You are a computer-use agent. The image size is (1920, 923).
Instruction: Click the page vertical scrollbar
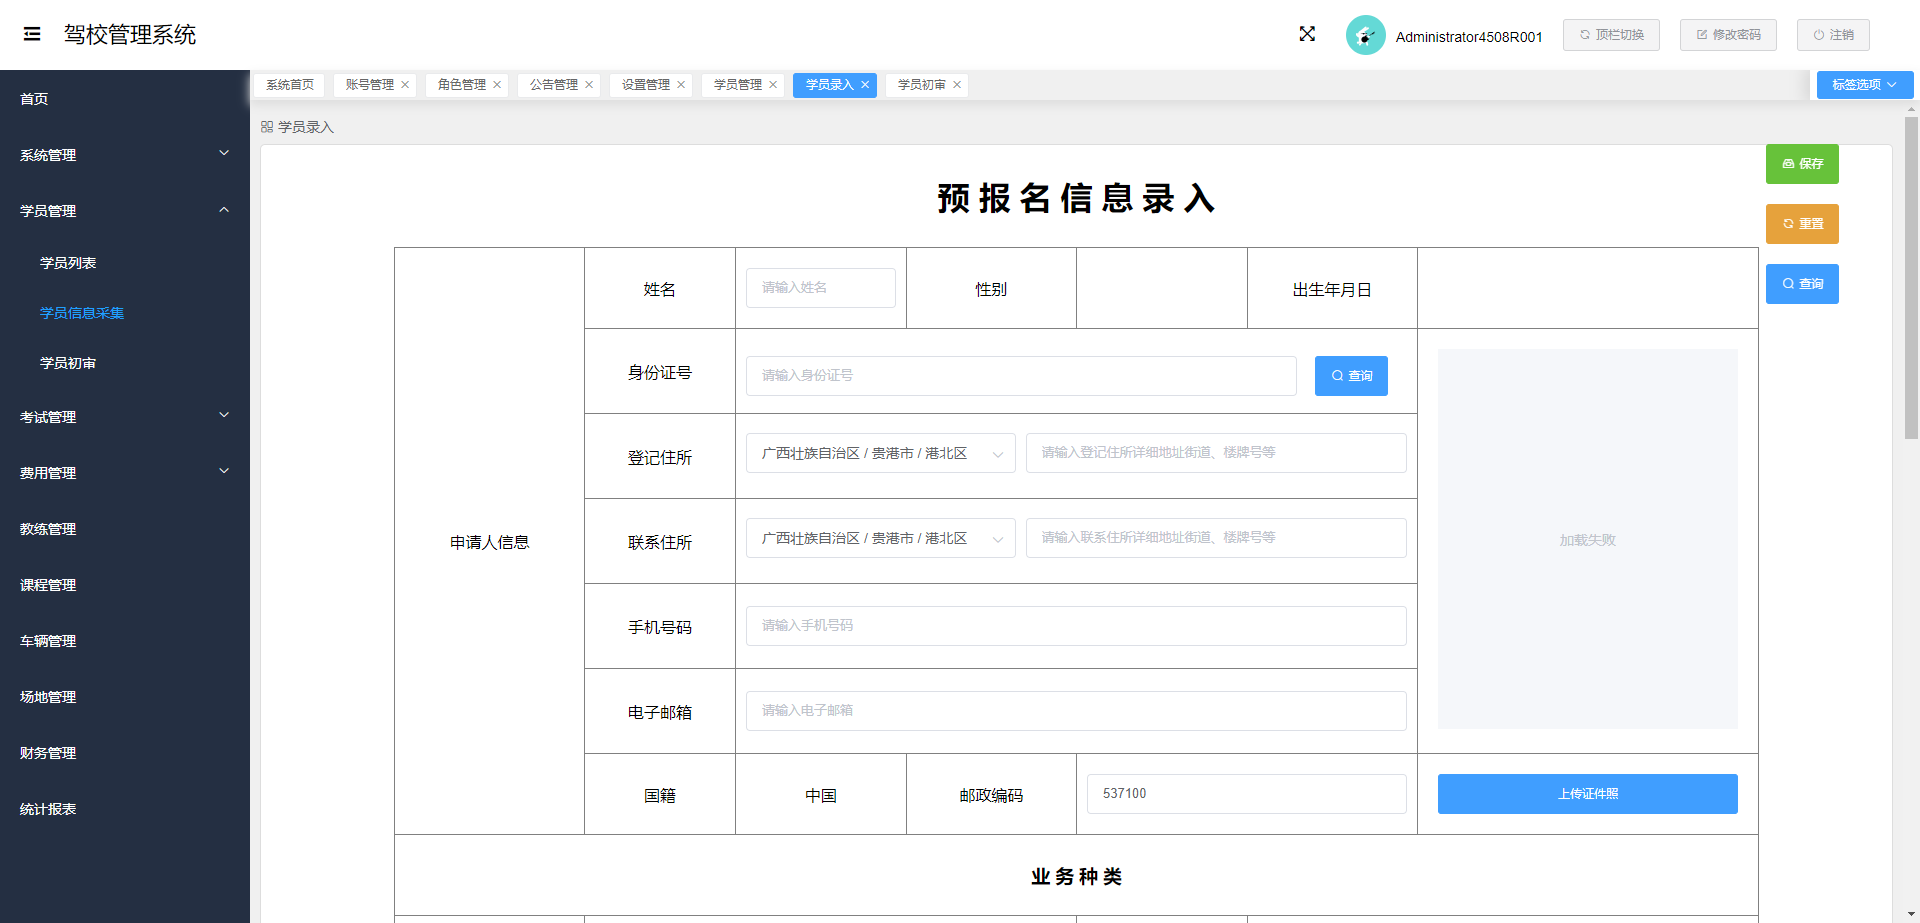[x=1911, y=278]
